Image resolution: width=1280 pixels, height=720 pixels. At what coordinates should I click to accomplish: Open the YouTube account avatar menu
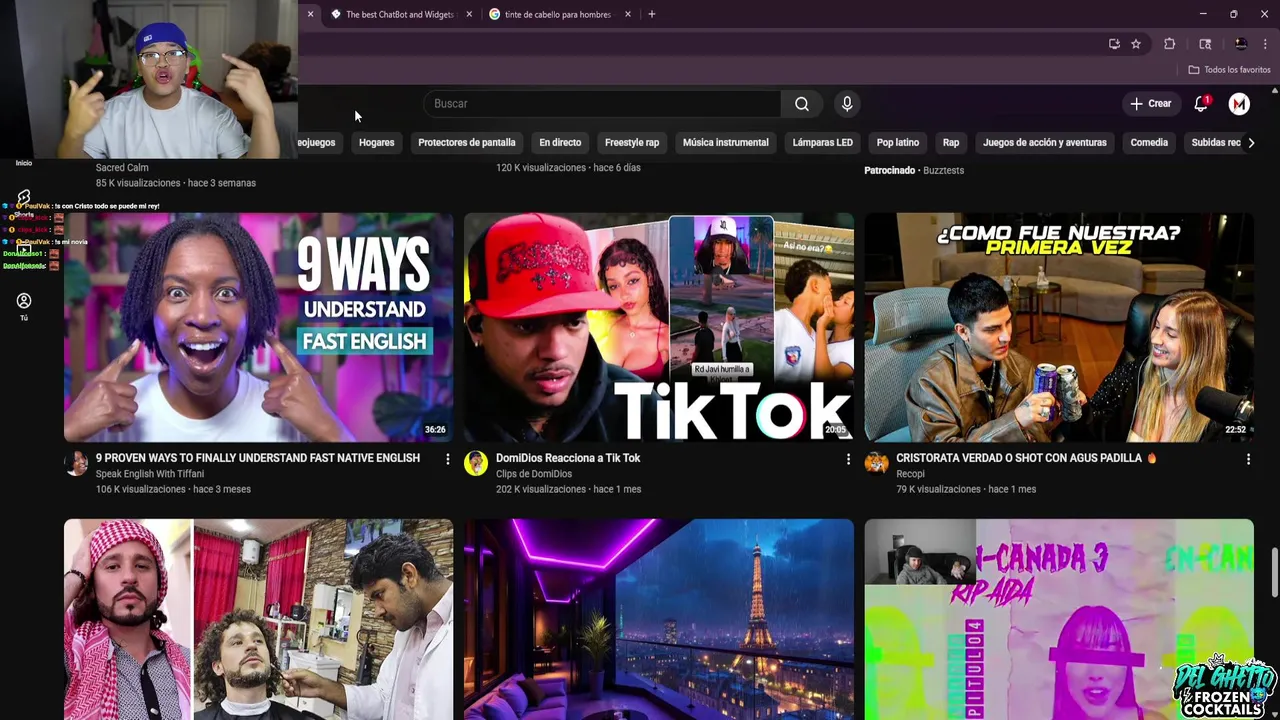1239,104
